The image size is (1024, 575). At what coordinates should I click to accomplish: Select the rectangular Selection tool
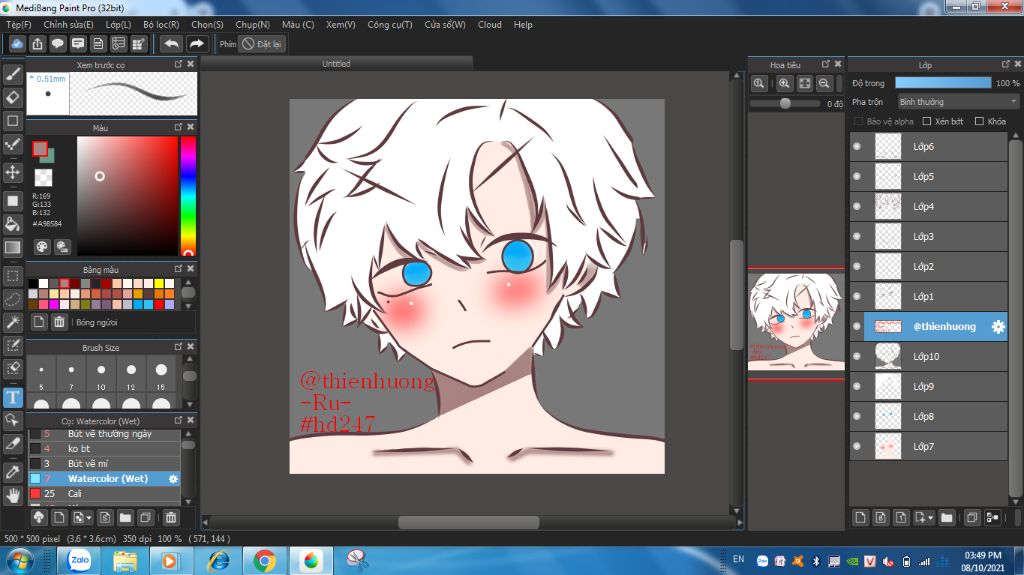coord(13,276)
